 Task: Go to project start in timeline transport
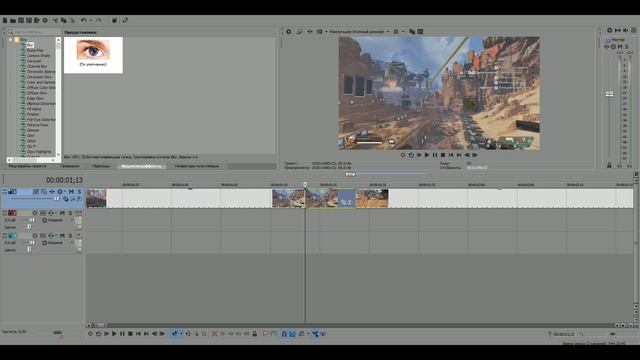138,334
